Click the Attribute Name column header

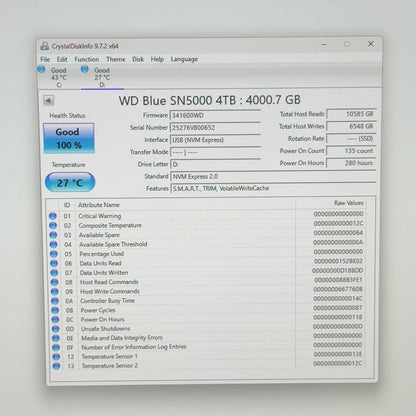coord(99,205)
